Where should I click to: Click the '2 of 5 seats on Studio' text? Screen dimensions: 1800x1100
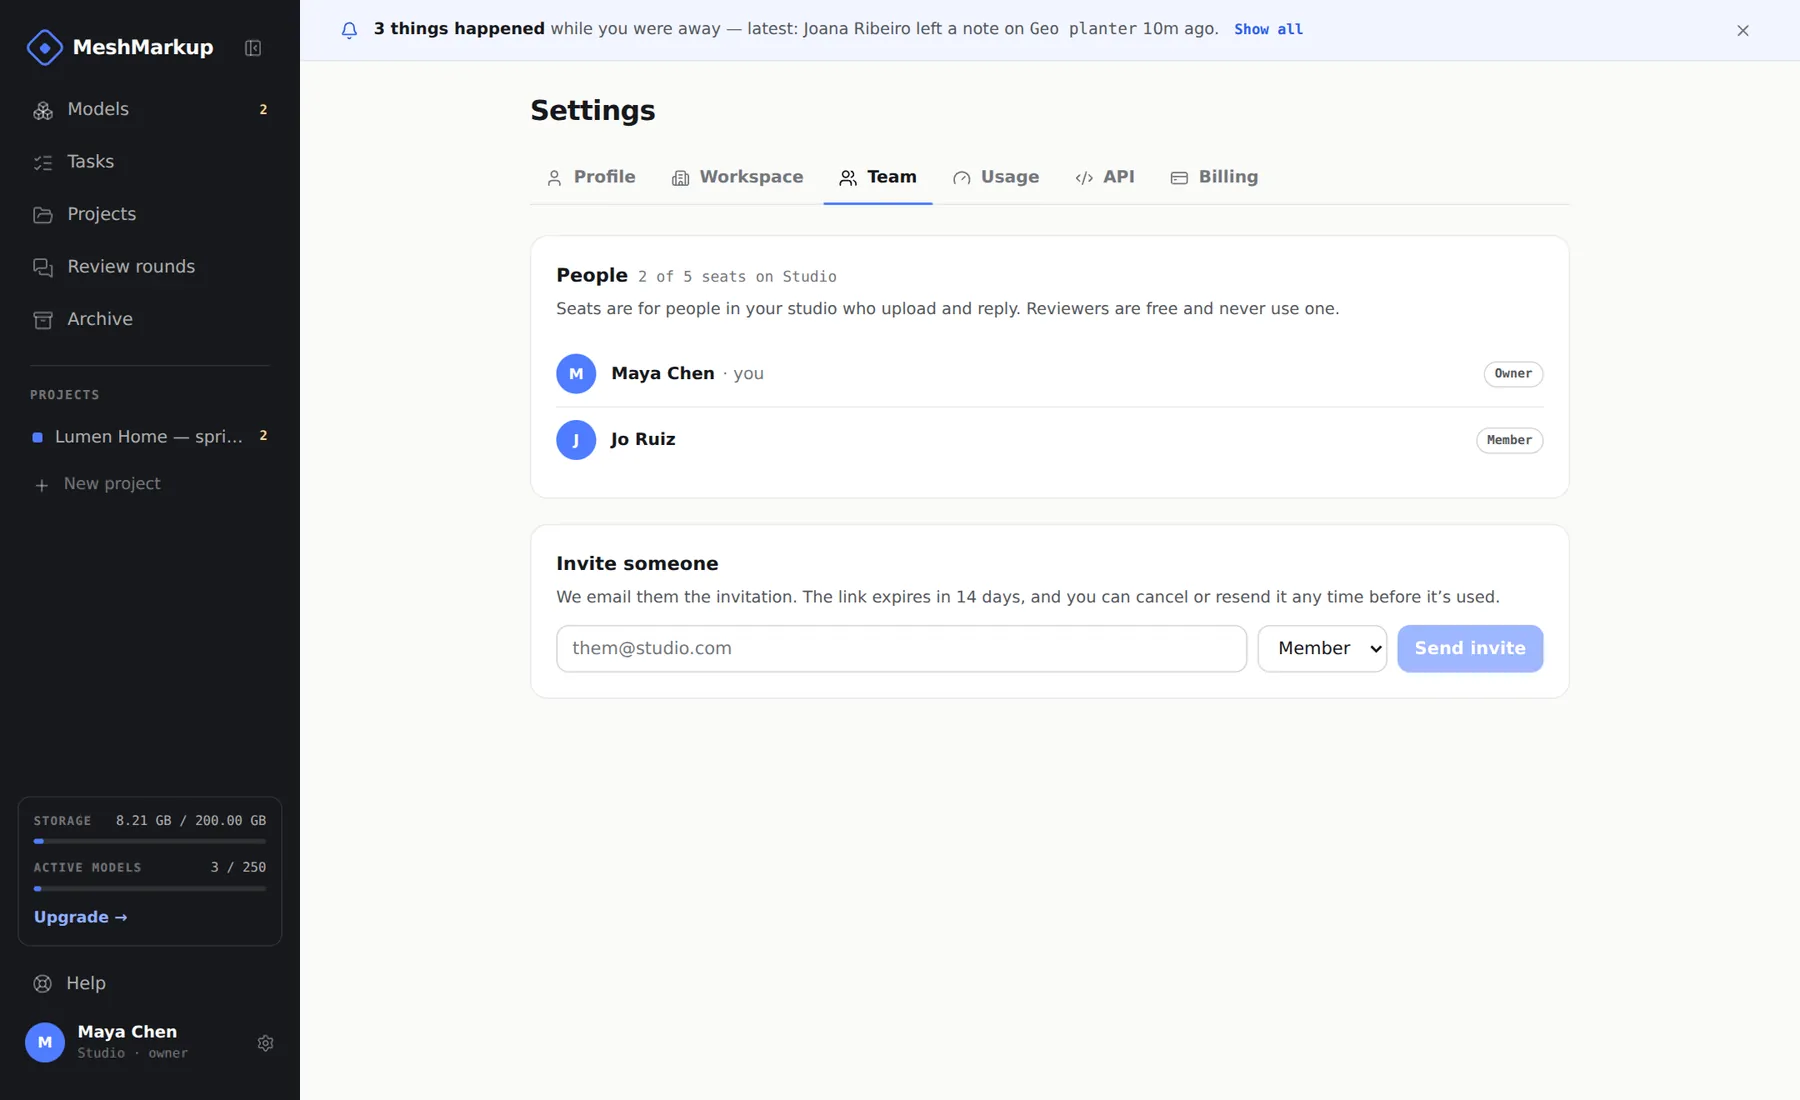click(737, 277)
